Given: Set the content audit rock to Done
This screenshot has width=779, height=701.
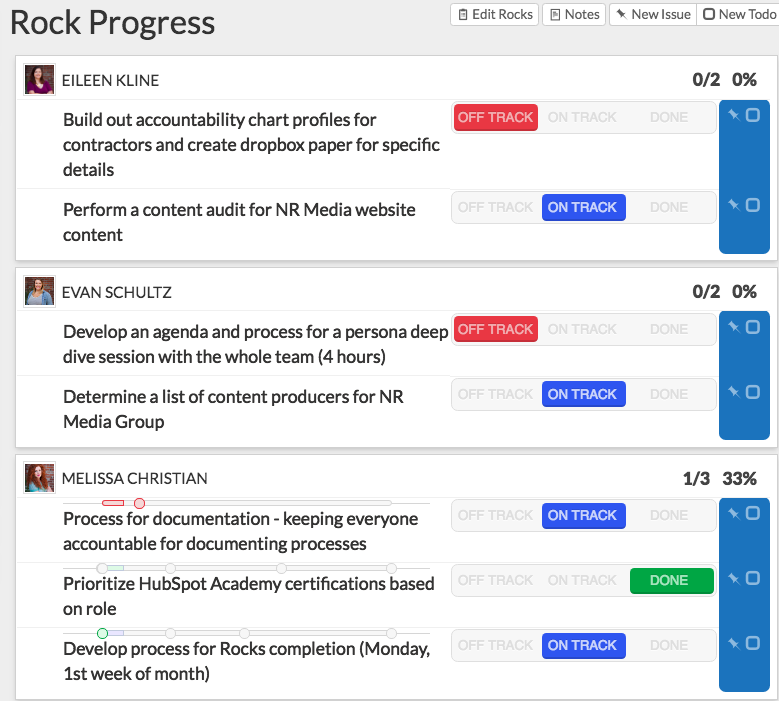Looking at the screenshot, I should click(x=668, y=207).
